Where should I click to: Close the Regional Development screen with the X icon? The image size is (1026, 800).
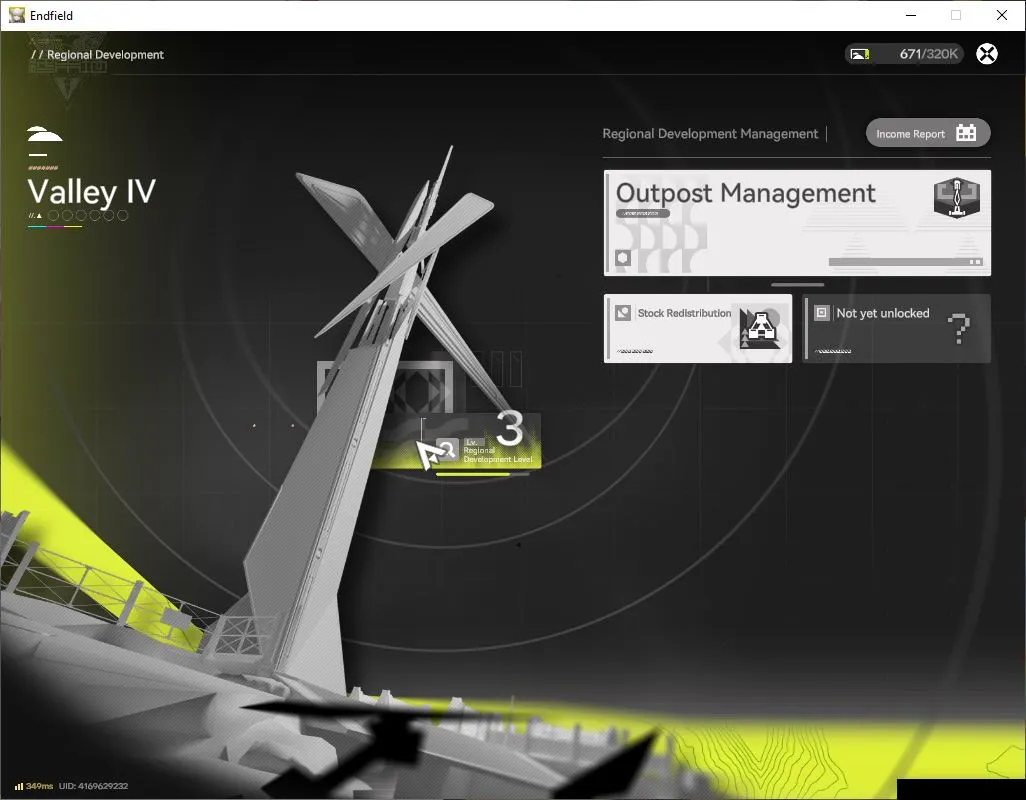(x=987, y=54)
